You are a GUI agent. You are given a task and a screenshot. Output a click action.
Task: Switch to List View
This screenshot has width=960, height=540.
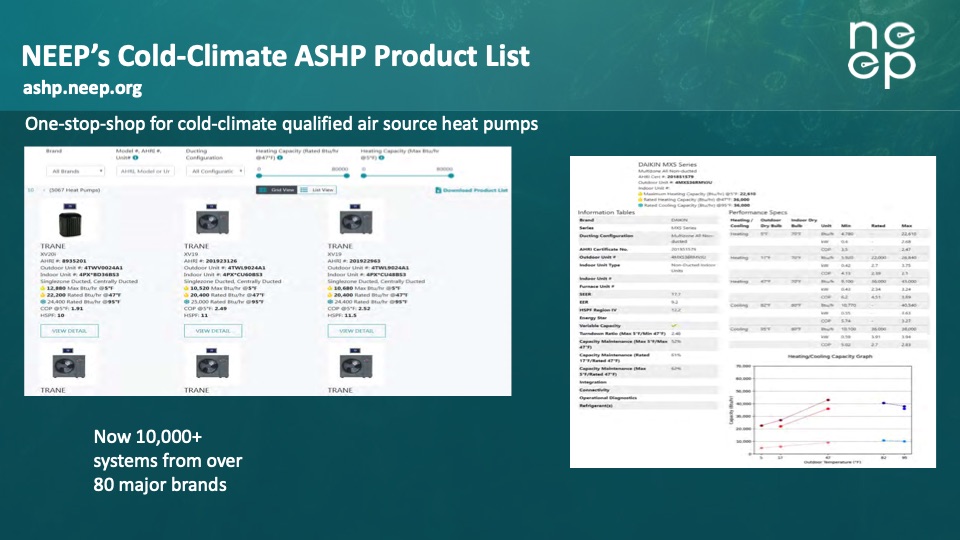[317, 190]
